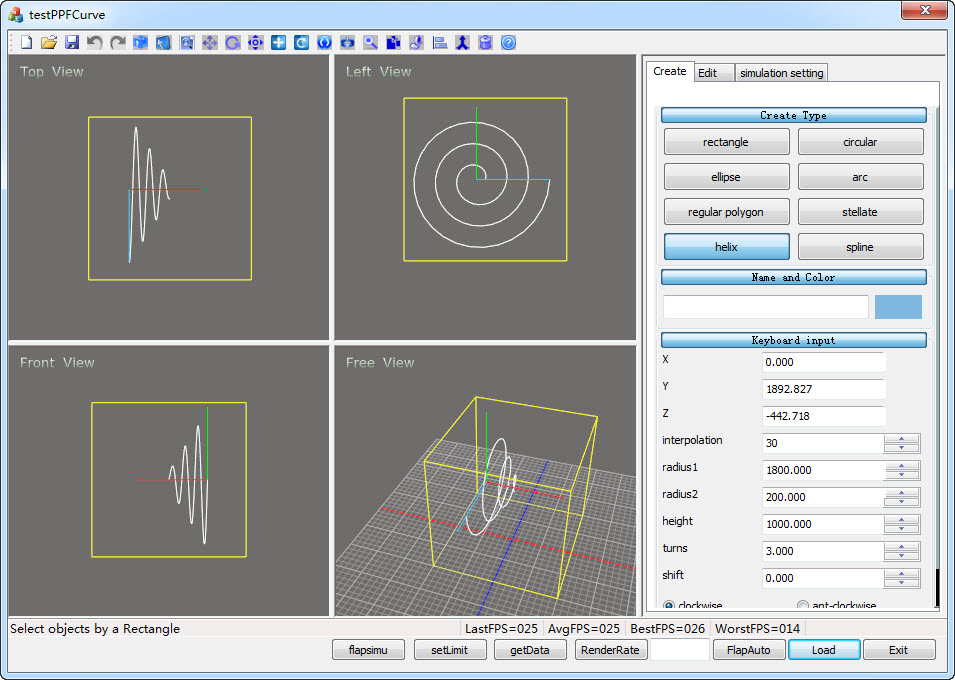The height and width of the screenshot is (680, 955).
Task: Choose the rectangle create type
Action: click(x=726, y=142)
